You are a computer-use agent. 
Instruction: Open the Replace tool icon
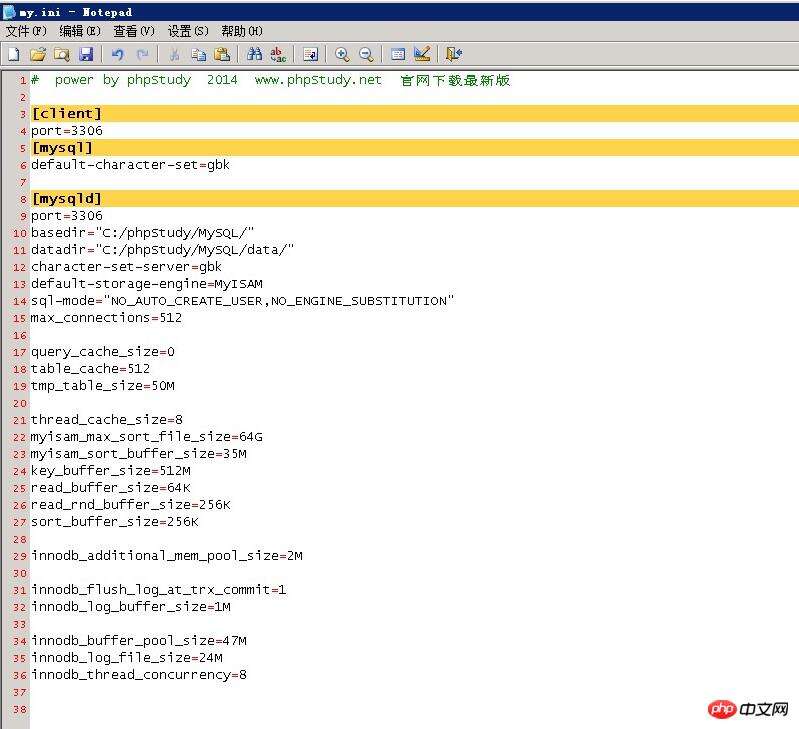coord(278,54)
